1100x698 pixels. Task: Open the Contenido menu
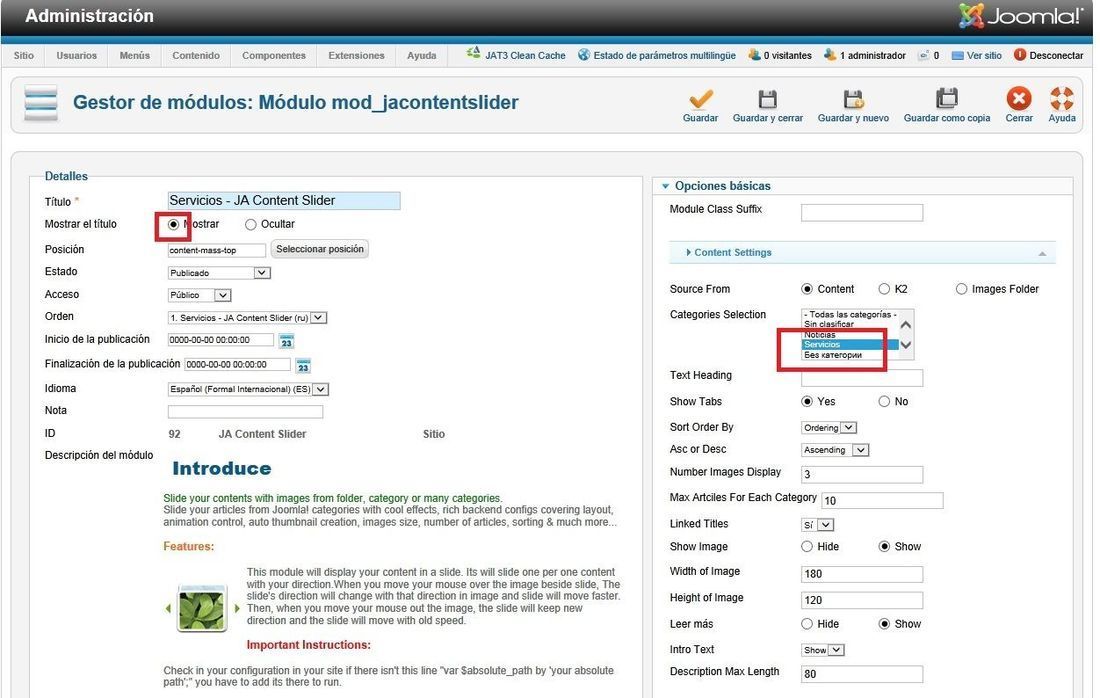[196, 55]
